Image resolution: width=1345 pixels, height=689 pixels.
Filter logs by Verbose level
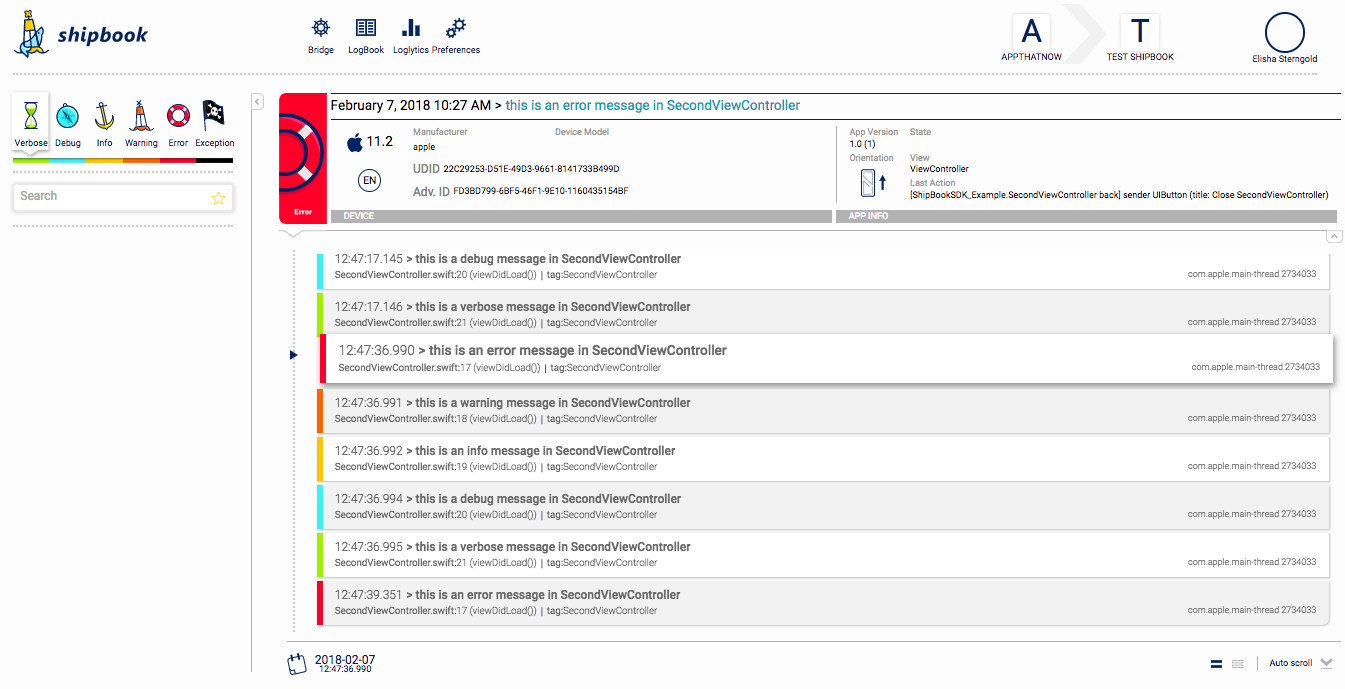click(x=31, y=123)
